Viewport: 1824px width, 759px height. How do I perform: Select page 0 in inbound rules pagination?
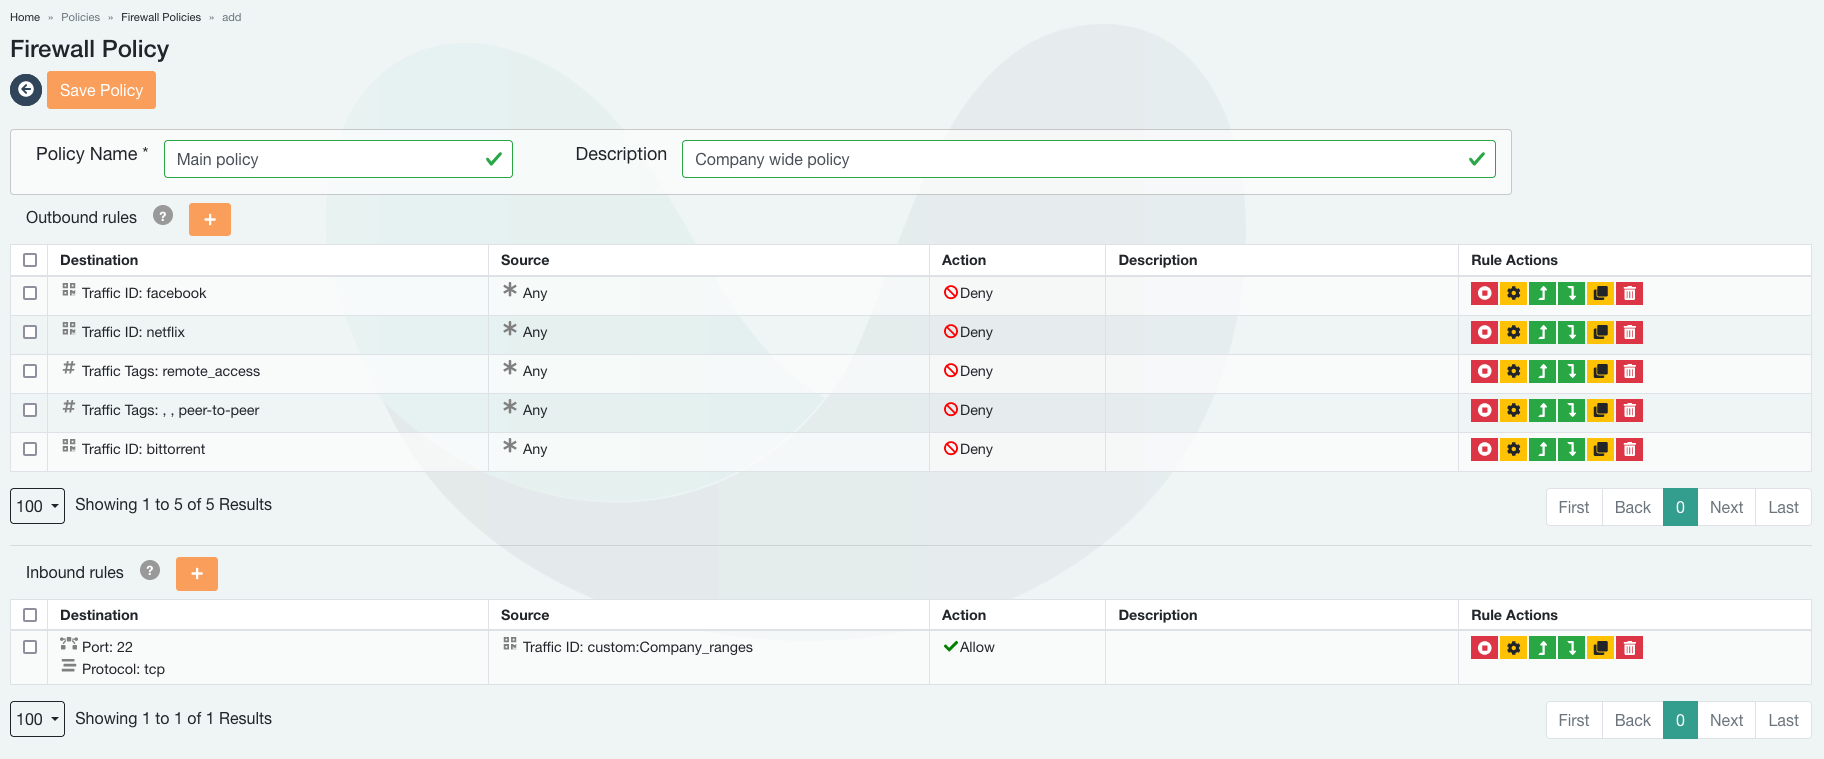tap(1680, 720)
